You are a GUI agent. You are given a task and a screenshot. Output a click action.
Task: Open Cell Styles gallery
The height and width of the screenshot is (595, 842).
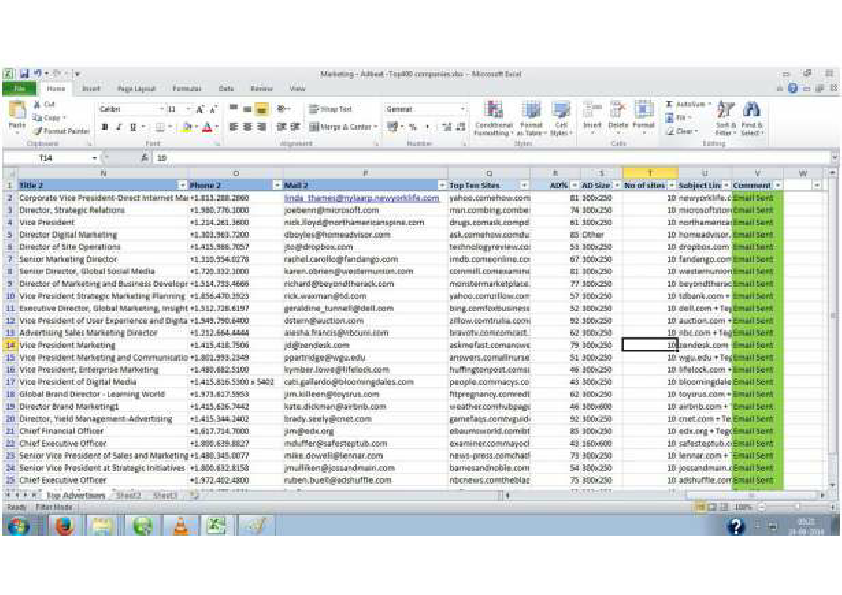[x=561, y=119]
